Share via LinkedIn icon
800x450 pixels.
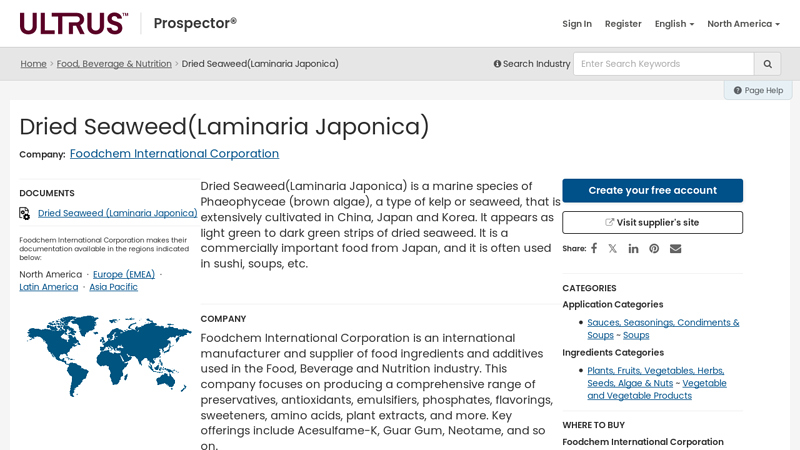coord(633,248)
